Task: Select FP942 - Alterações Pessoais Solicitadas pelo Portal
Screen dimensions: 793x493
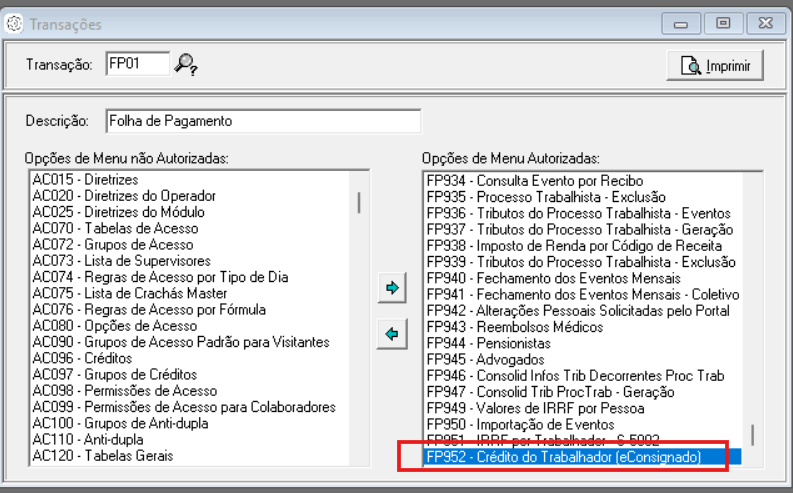Action: click(578, 310)
